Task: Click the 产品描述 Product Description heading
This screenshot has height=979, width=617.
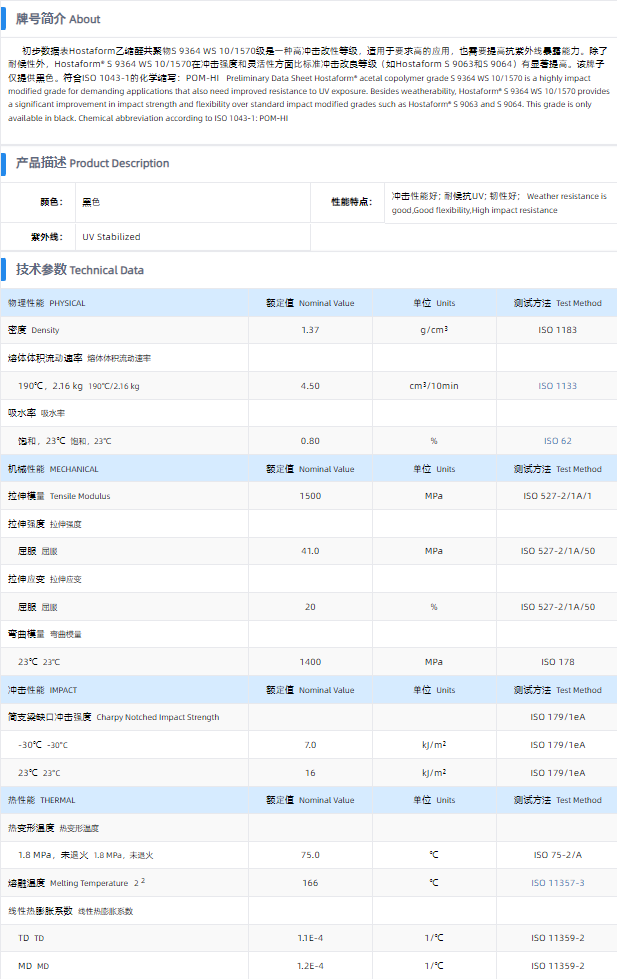Action: click(x=92, y=163)
